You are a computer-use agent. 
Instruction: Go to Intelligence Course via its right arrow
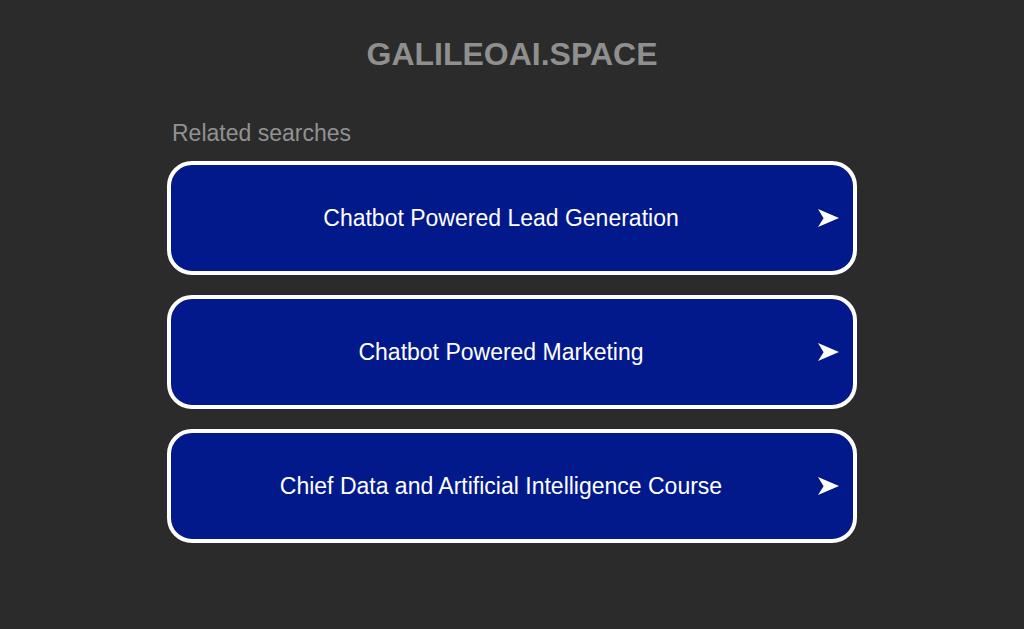(x=827, y=486)
